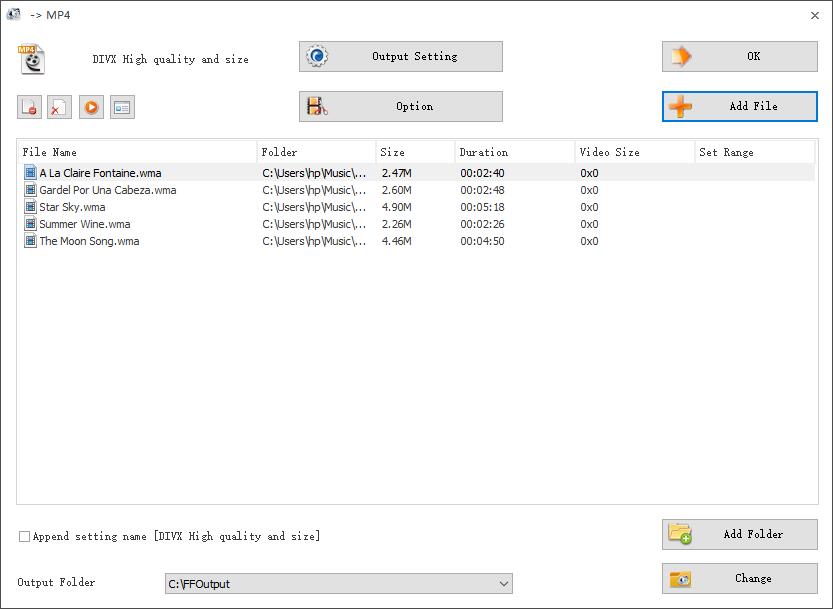
Task: Click file icon beside Summer Wine.wma
Action: pos(31,223)
